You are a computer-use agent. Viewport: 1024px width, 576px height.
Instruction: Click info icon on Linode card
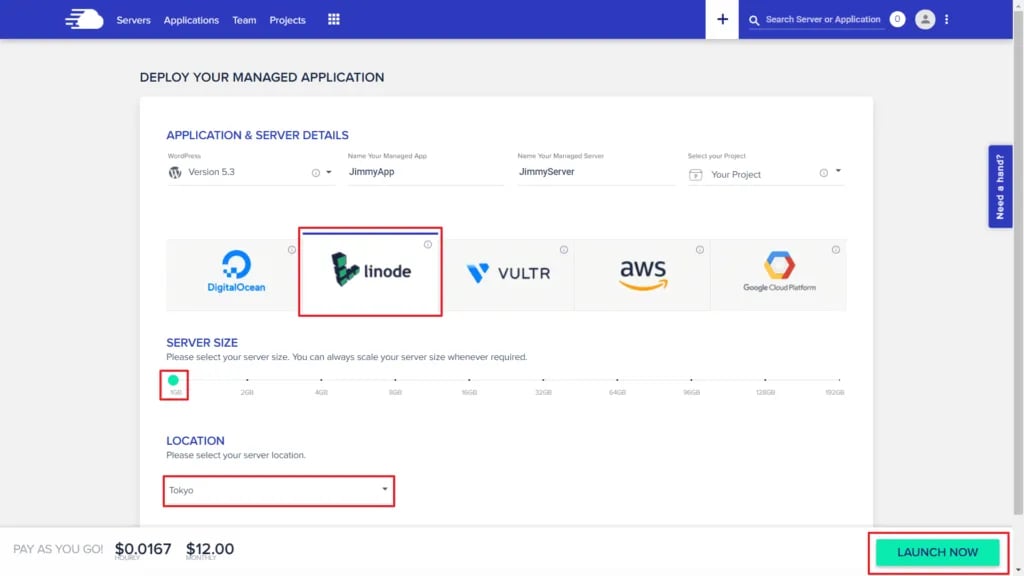click(428, 244)
